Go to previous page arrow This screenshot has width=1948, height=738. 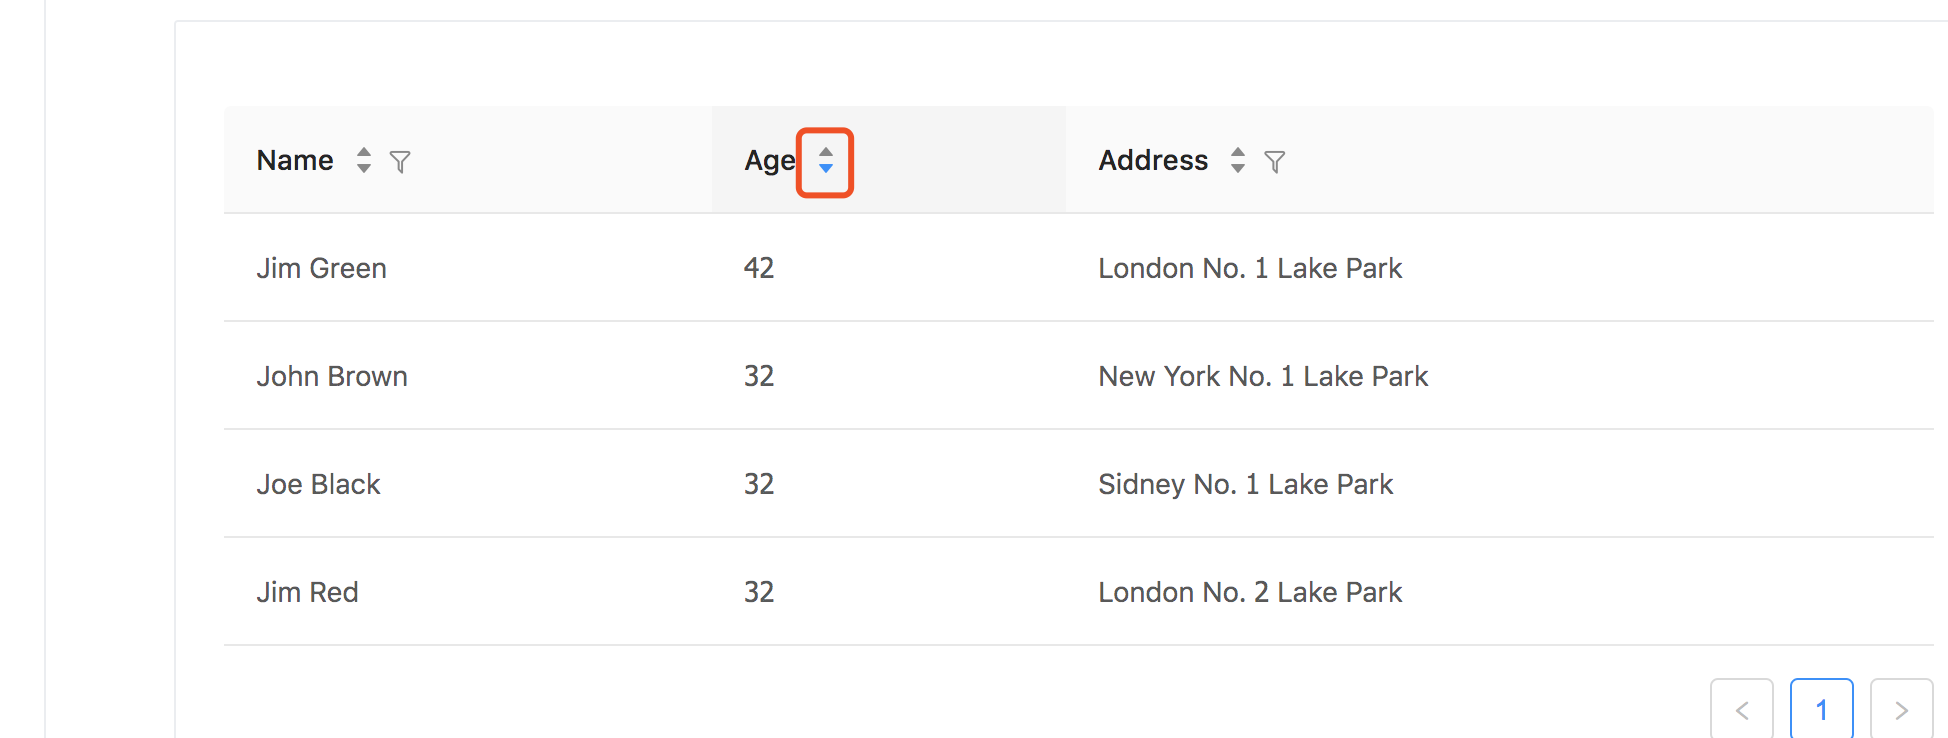(1742, 709)
